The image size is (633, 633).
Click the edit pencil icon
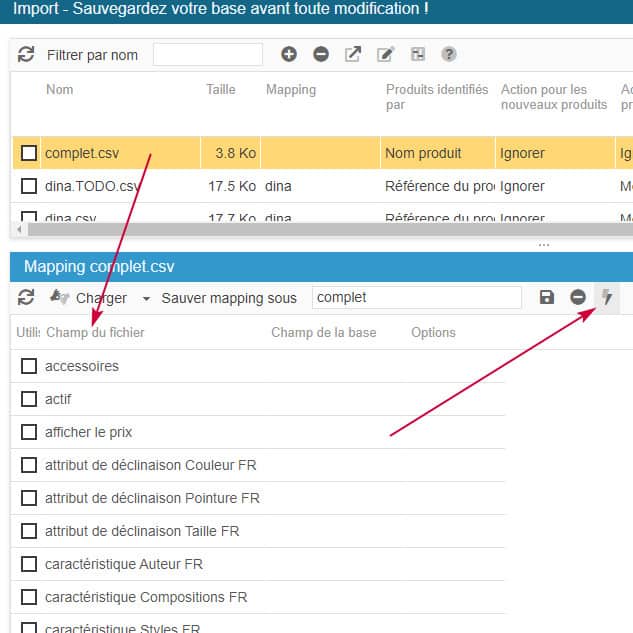click(x=385, y=55)
